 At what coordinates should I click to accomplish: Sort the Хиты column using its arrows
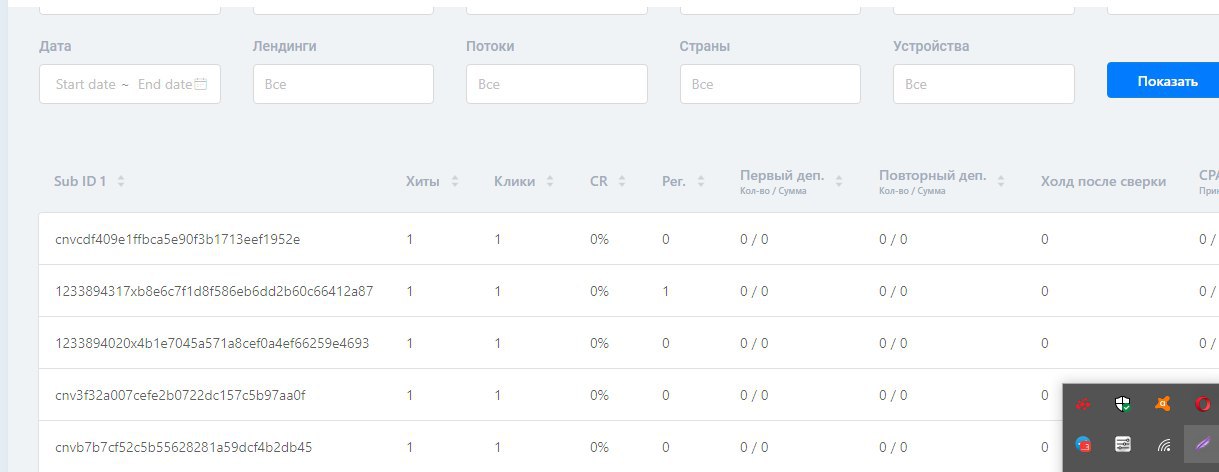tap(455, 182)
